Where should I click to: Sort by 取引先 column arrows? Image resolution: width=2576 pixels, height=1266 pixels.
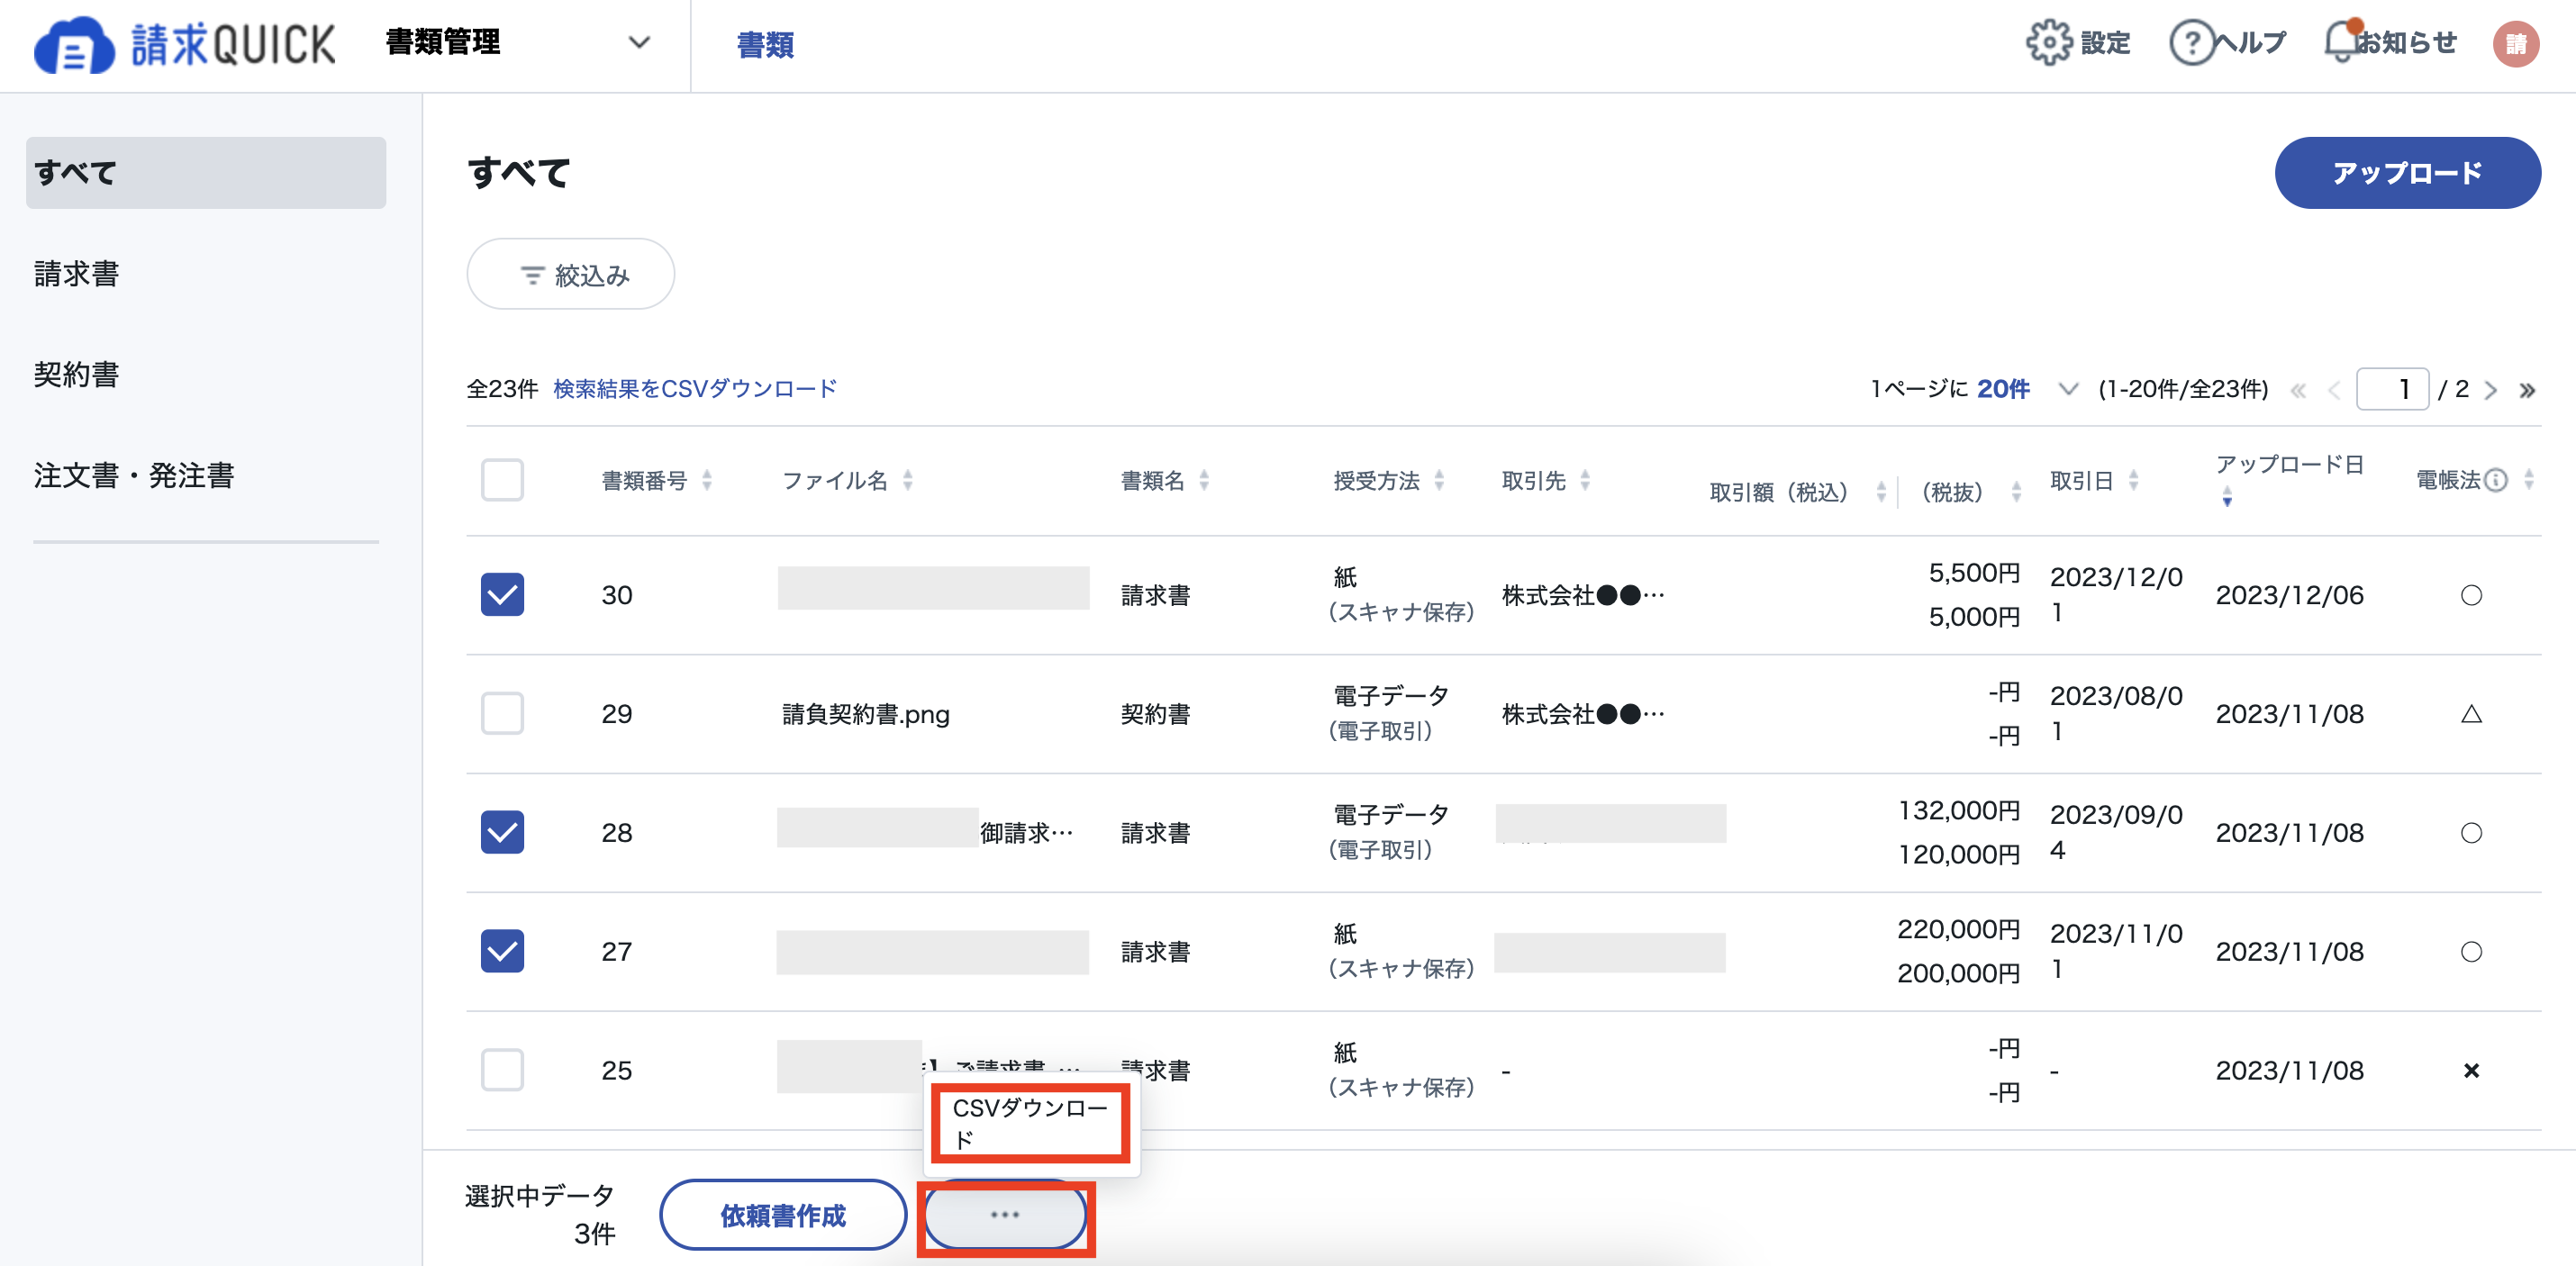[x=1584, y=480]
